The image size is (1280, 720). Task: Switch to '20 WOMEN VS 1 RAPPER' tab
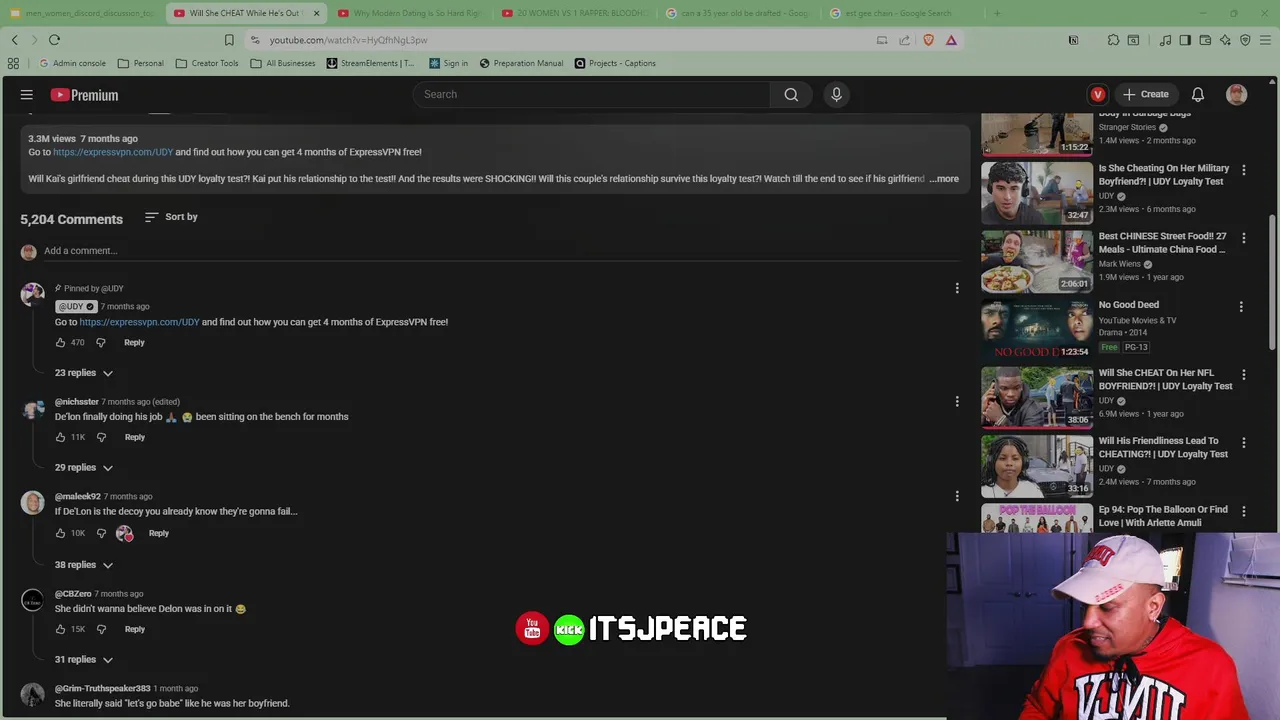(x=574, y=13)
